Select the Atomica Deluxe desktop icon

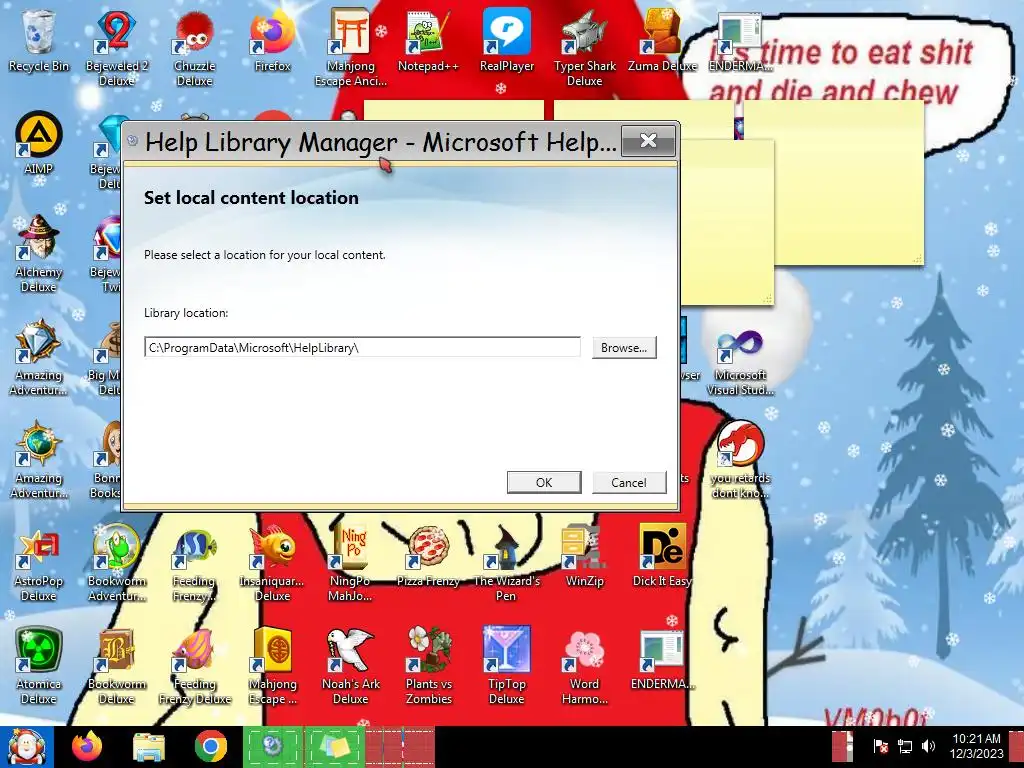(39, 666)
